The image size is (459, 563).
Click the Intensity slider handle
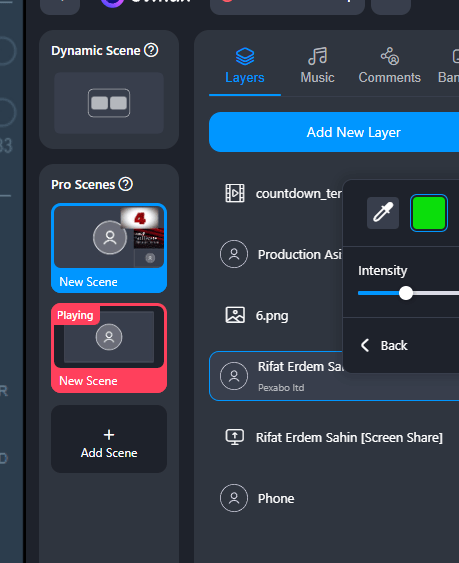406,293
